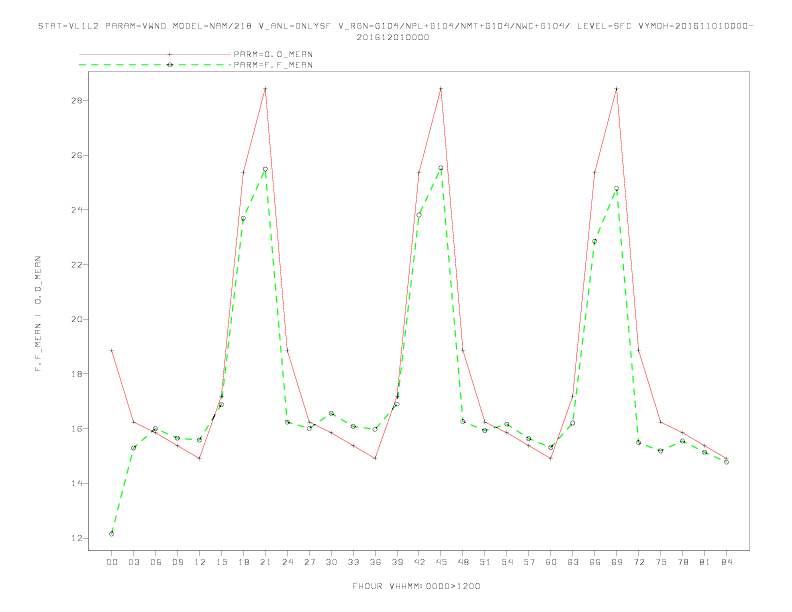
Task: Click x-axis tick label 39
Action: pyautogui.click(x=397, y=562)
